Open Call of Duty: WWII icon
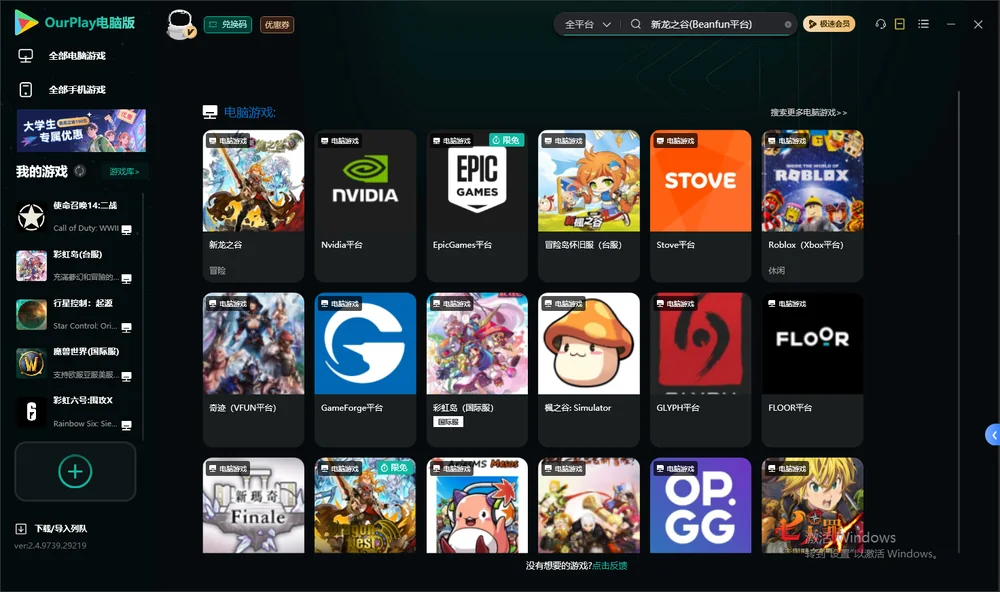The height and width of the screenshot is (592, 1000). [x=31, y=217]
